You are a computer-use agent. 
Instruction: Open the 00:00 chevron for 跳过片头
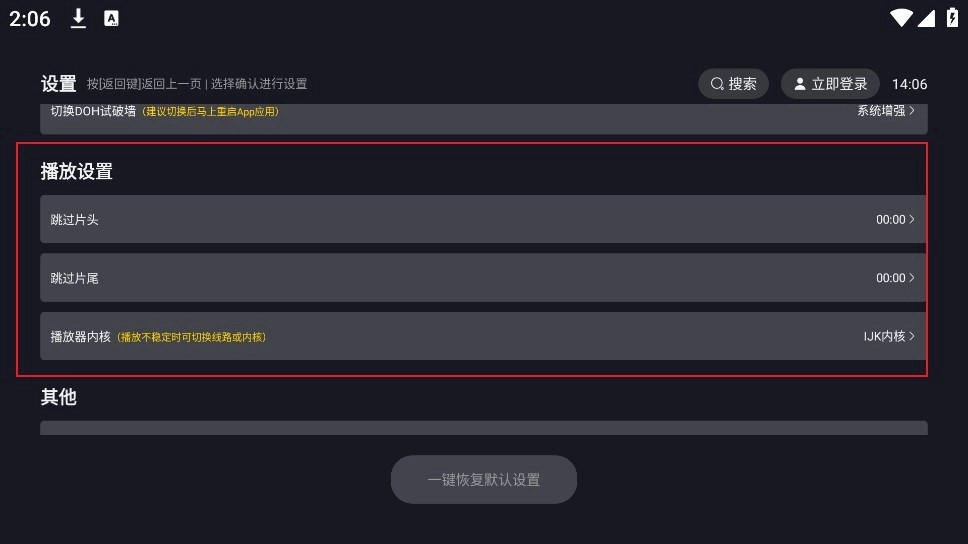coord(912,219)
